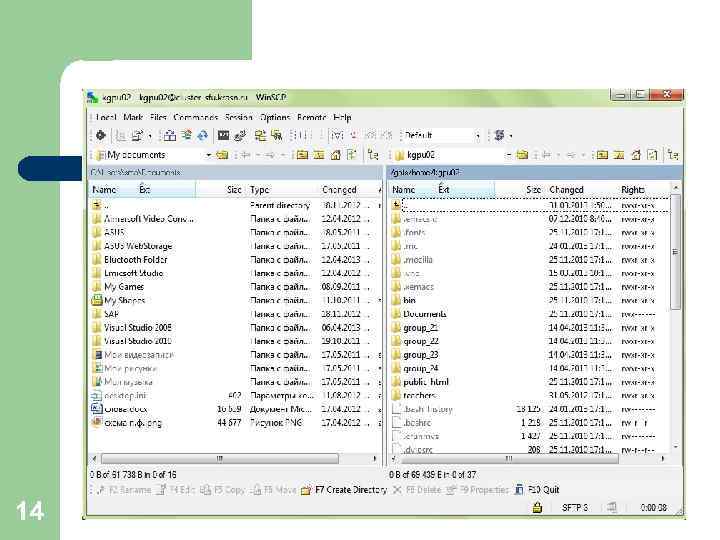The width and height of the screenshot is (720, 540).
Task: Click SFTP-3 protocol in the status bar
Action: point(574,507)
